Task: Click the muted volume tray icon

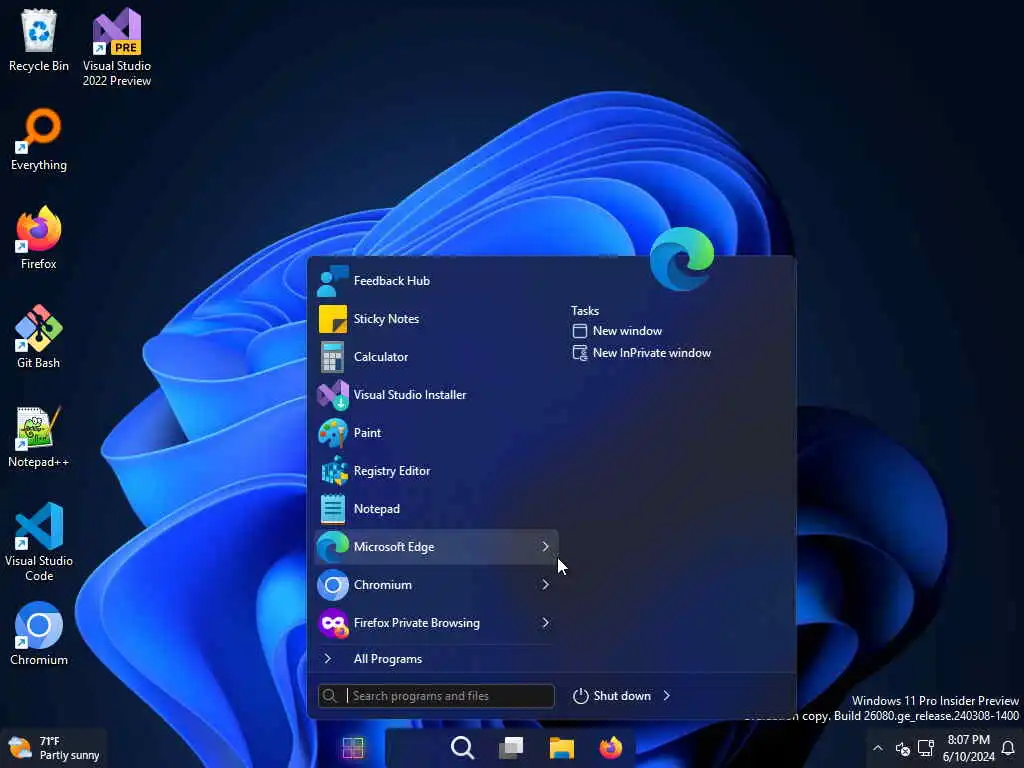Action: 903,748
